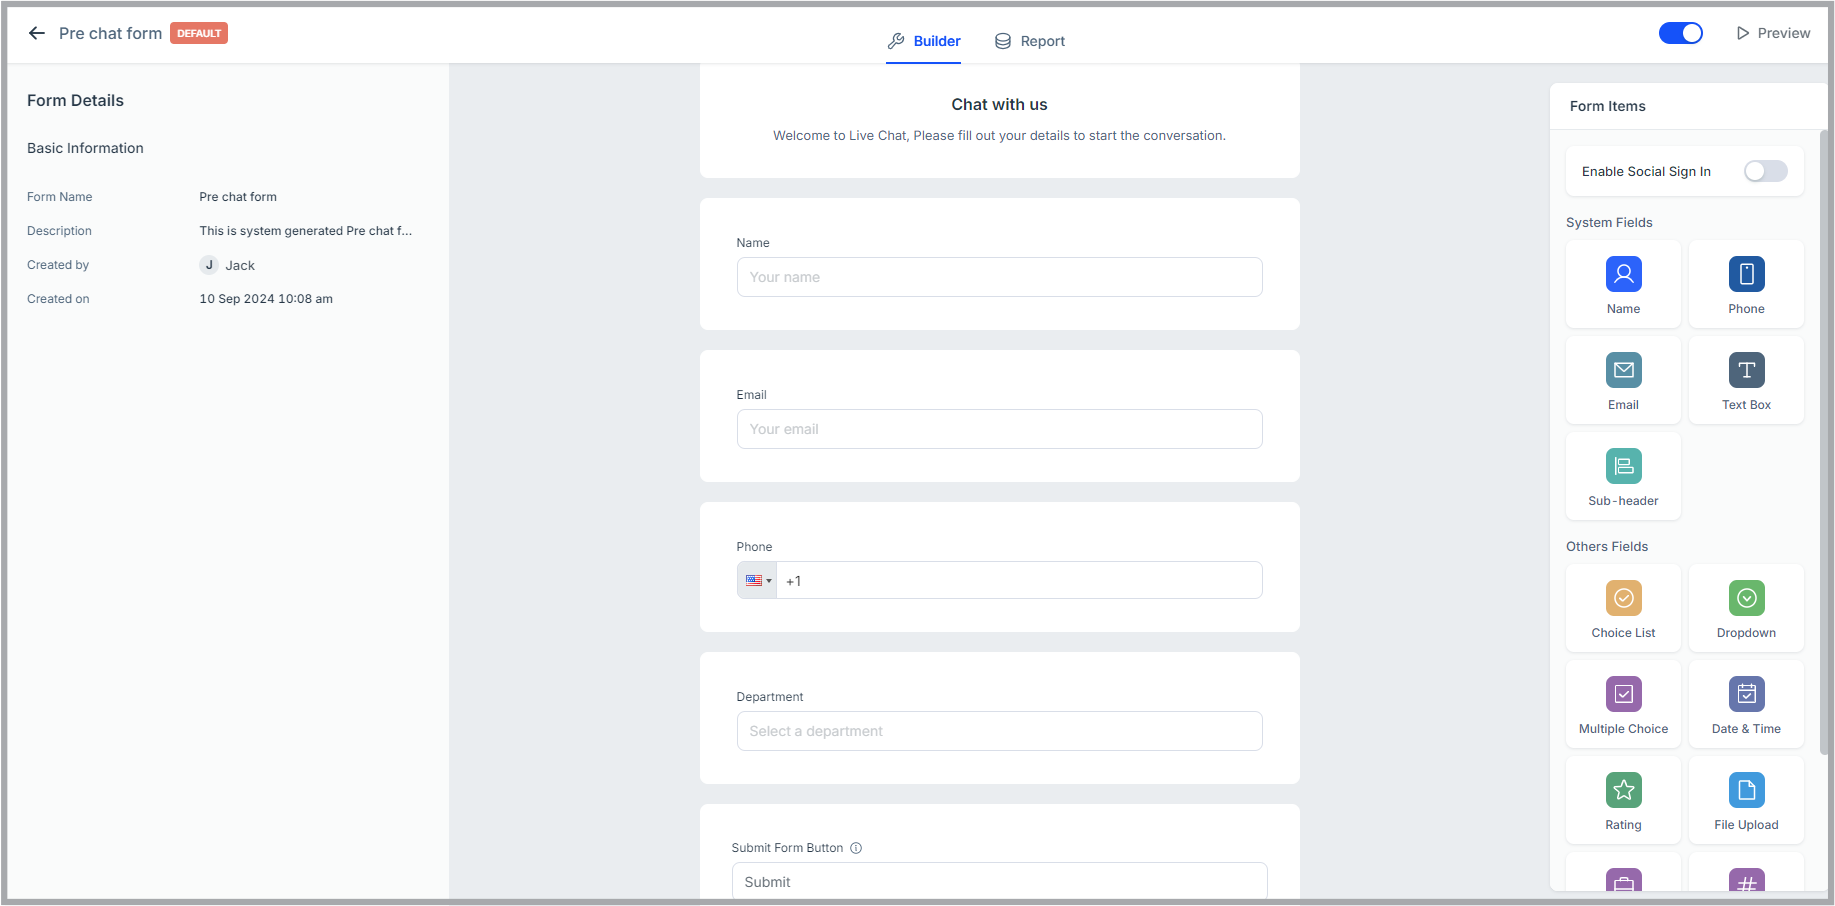The width and height of the screenshot is (1835, 906).
Task: Go back using the back arrow
Action: click(37, 33)
